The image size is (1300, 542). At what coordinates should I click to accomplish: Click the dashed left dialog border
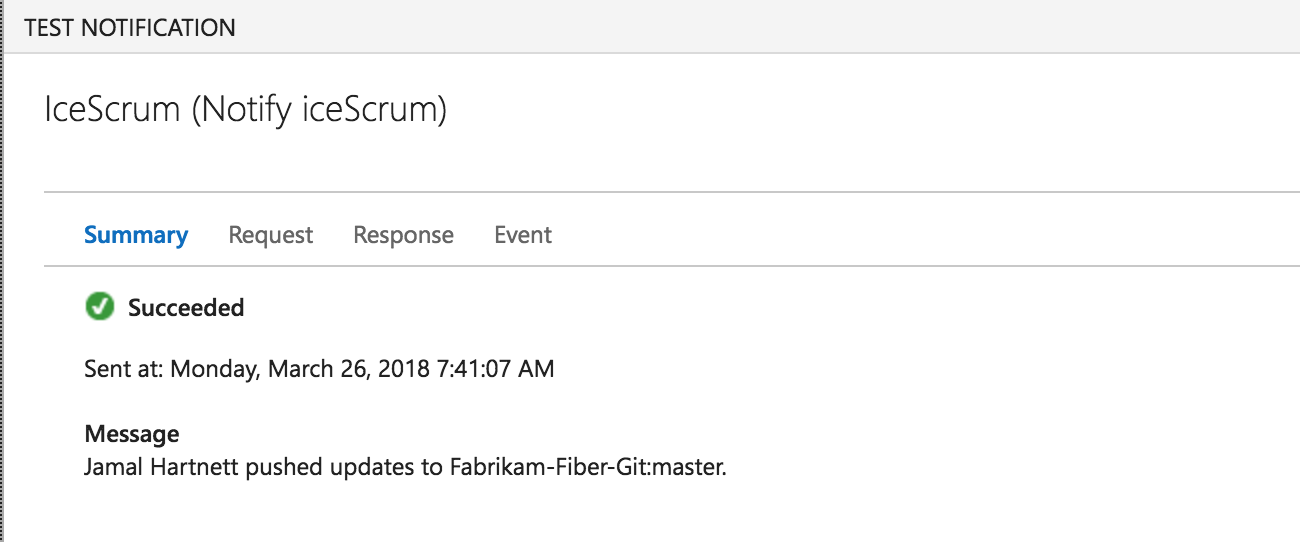tap(2, 271)
